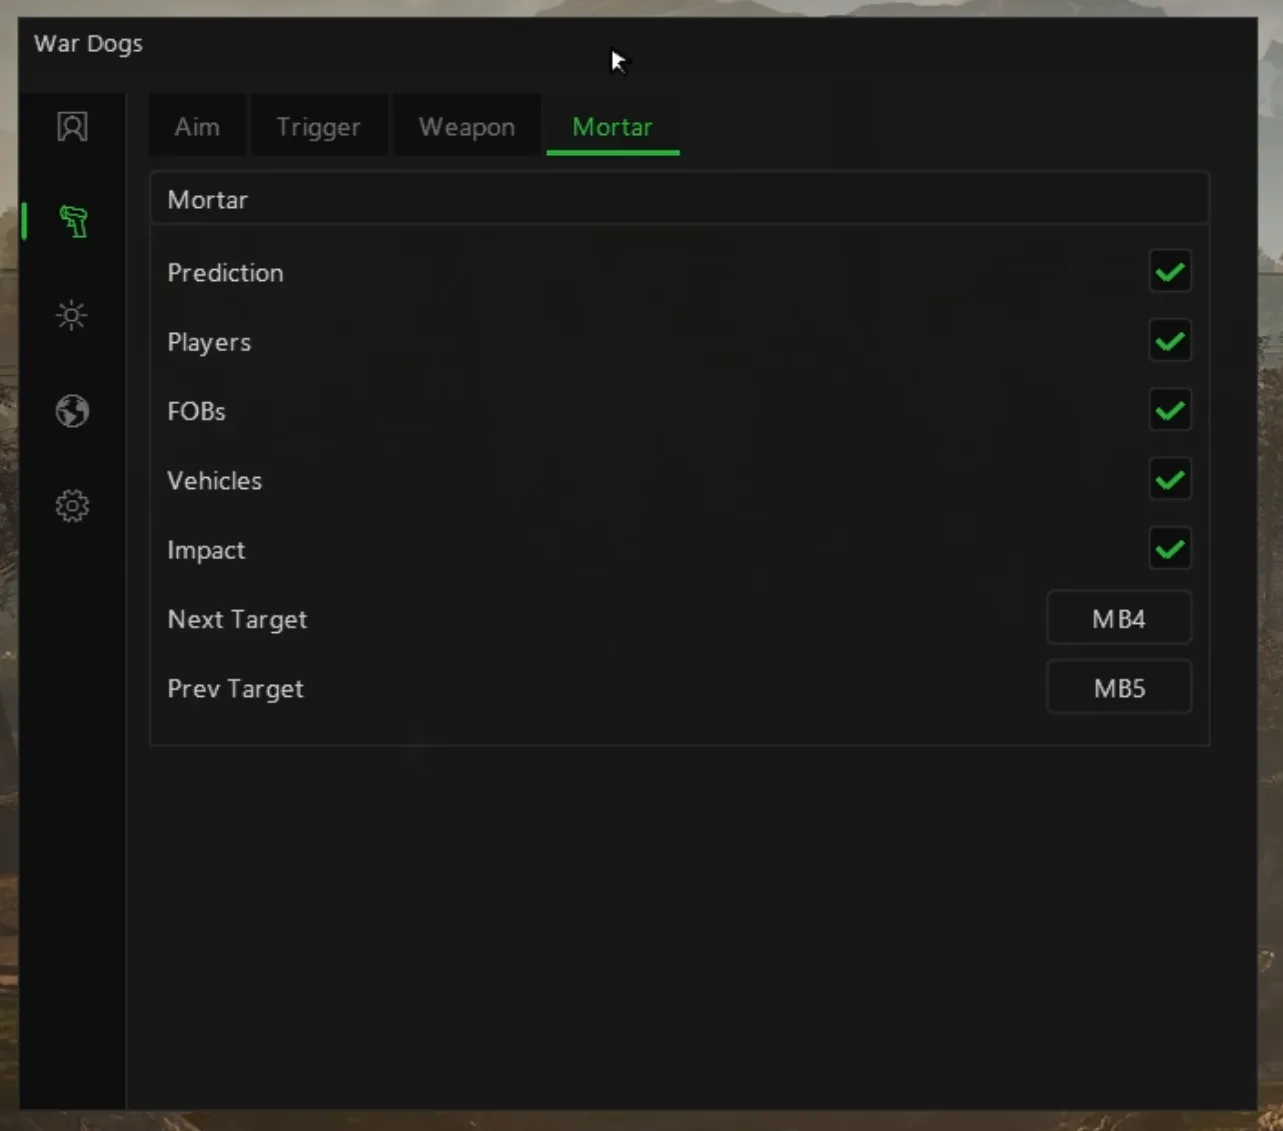The height and width of the screenshot is (1131, 1283).
Task: Click the Mortar section header
Action: click(x=680, y=199)
